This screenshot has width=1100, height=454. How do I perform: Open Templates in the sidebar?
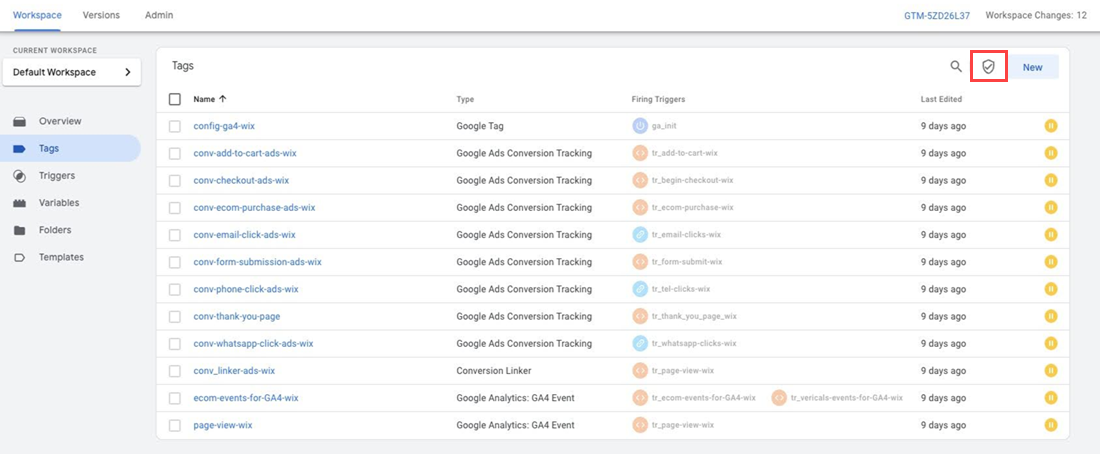point(61,258)
